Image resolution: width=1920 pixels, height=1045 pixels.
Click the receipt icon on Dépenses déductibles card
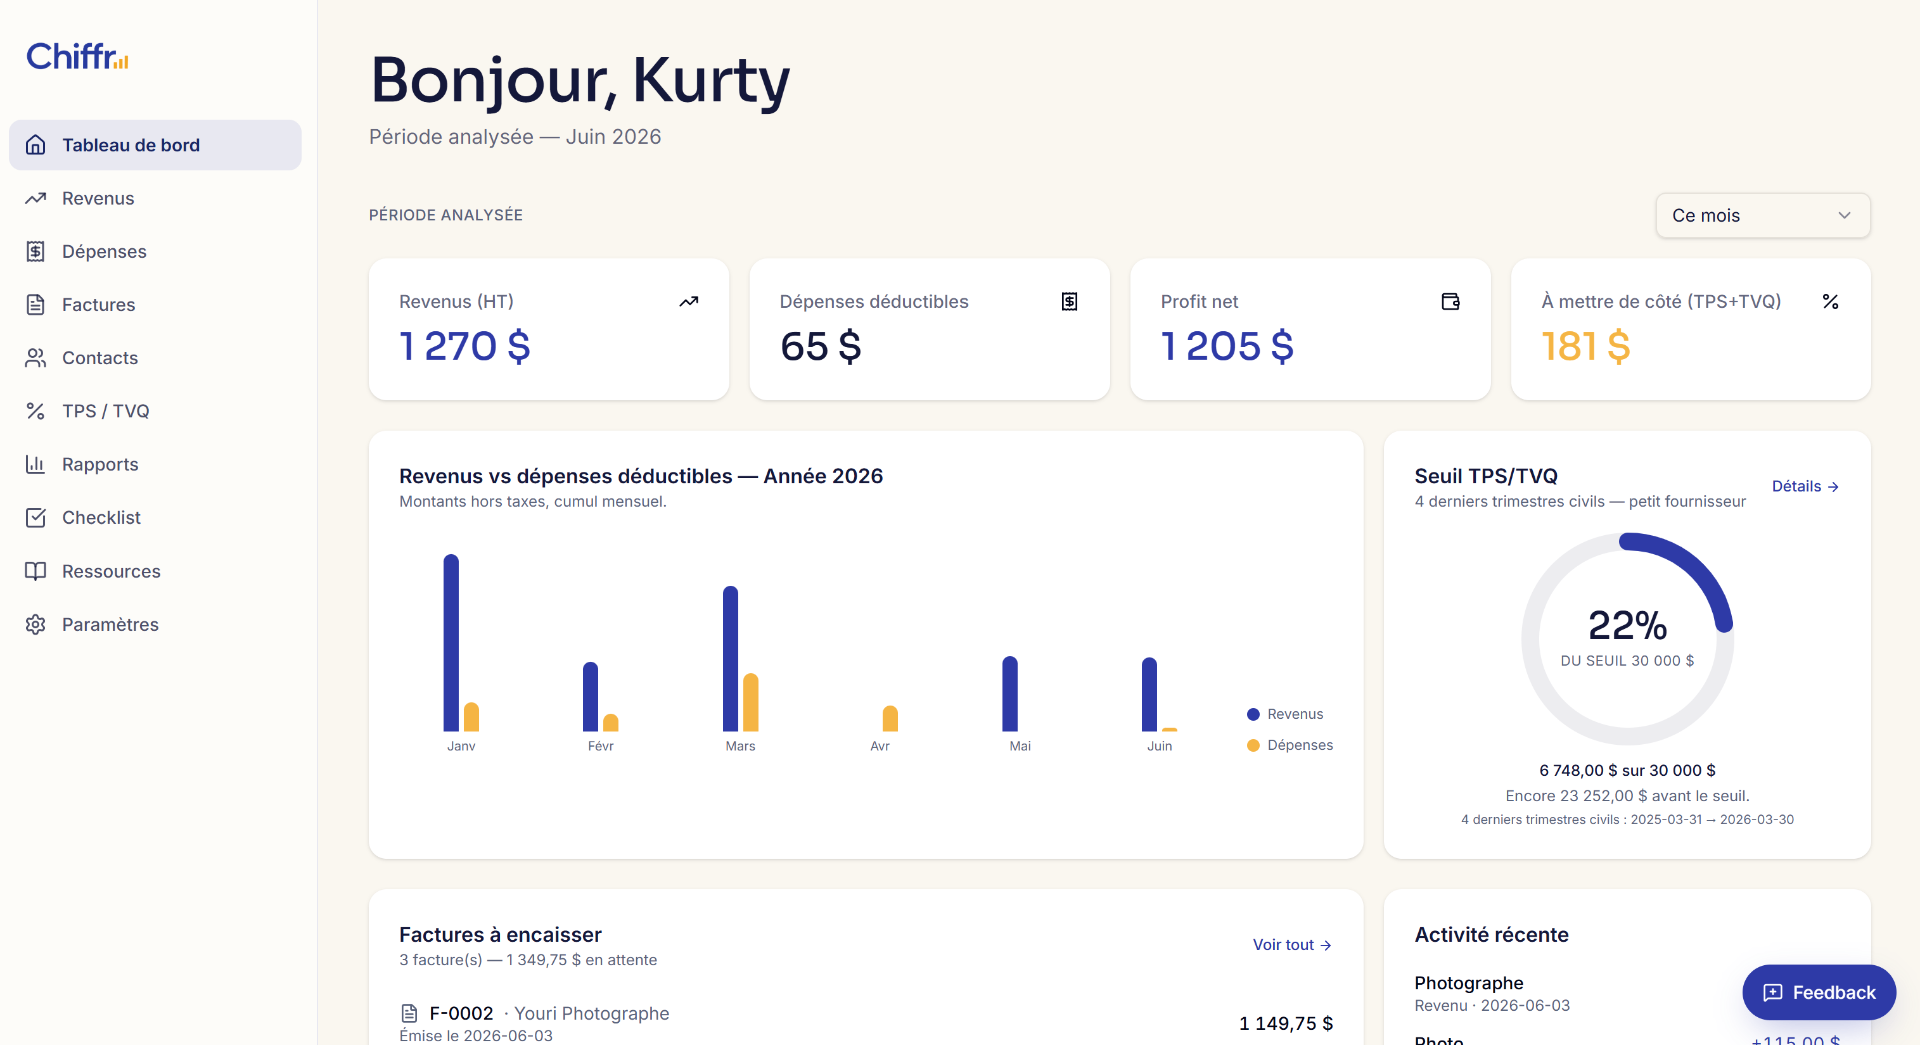[1069, 301]
